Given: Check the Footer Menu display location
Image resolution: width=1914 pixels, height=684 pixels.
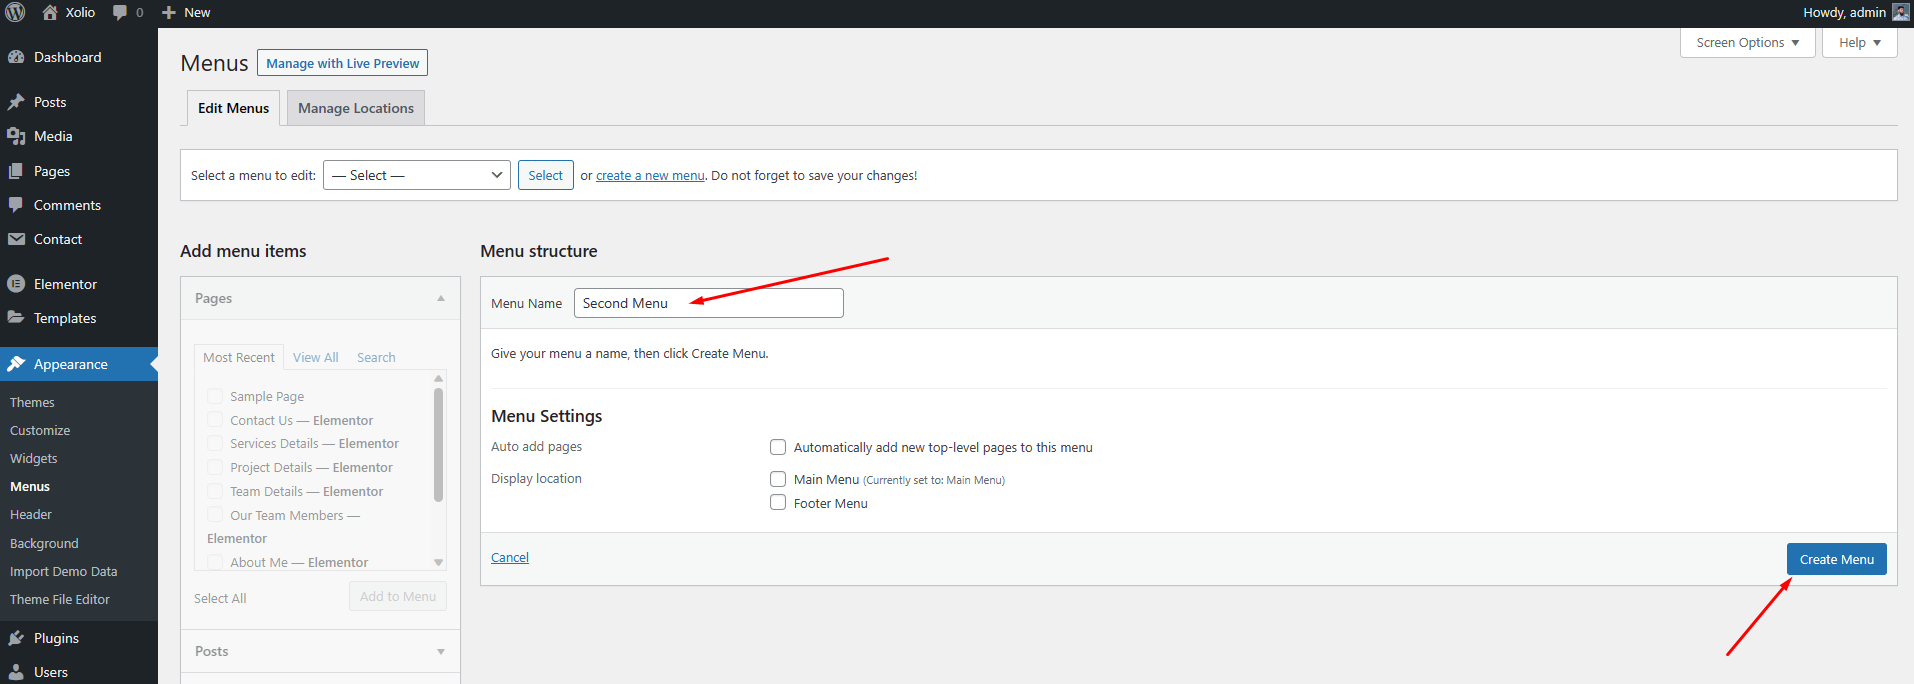Looking at the screenshot, I should (x=778, y=503).
